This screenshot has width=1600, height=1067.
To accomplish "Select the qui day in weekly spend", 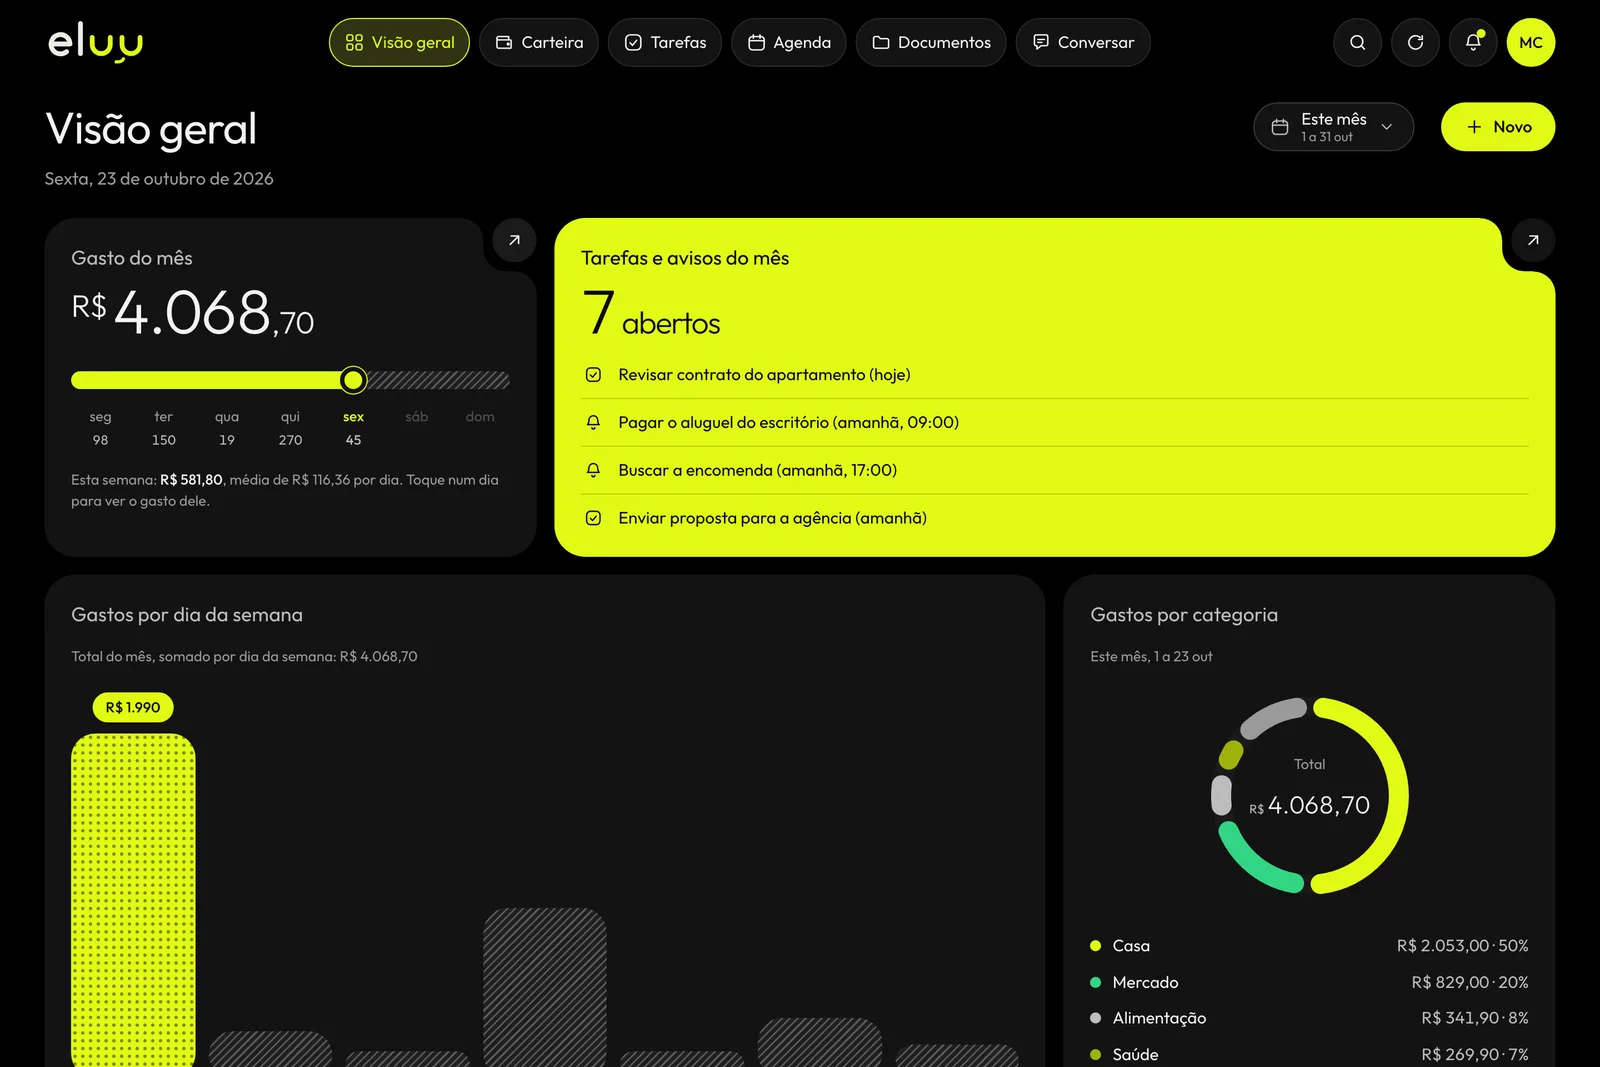I will [290, 428].
